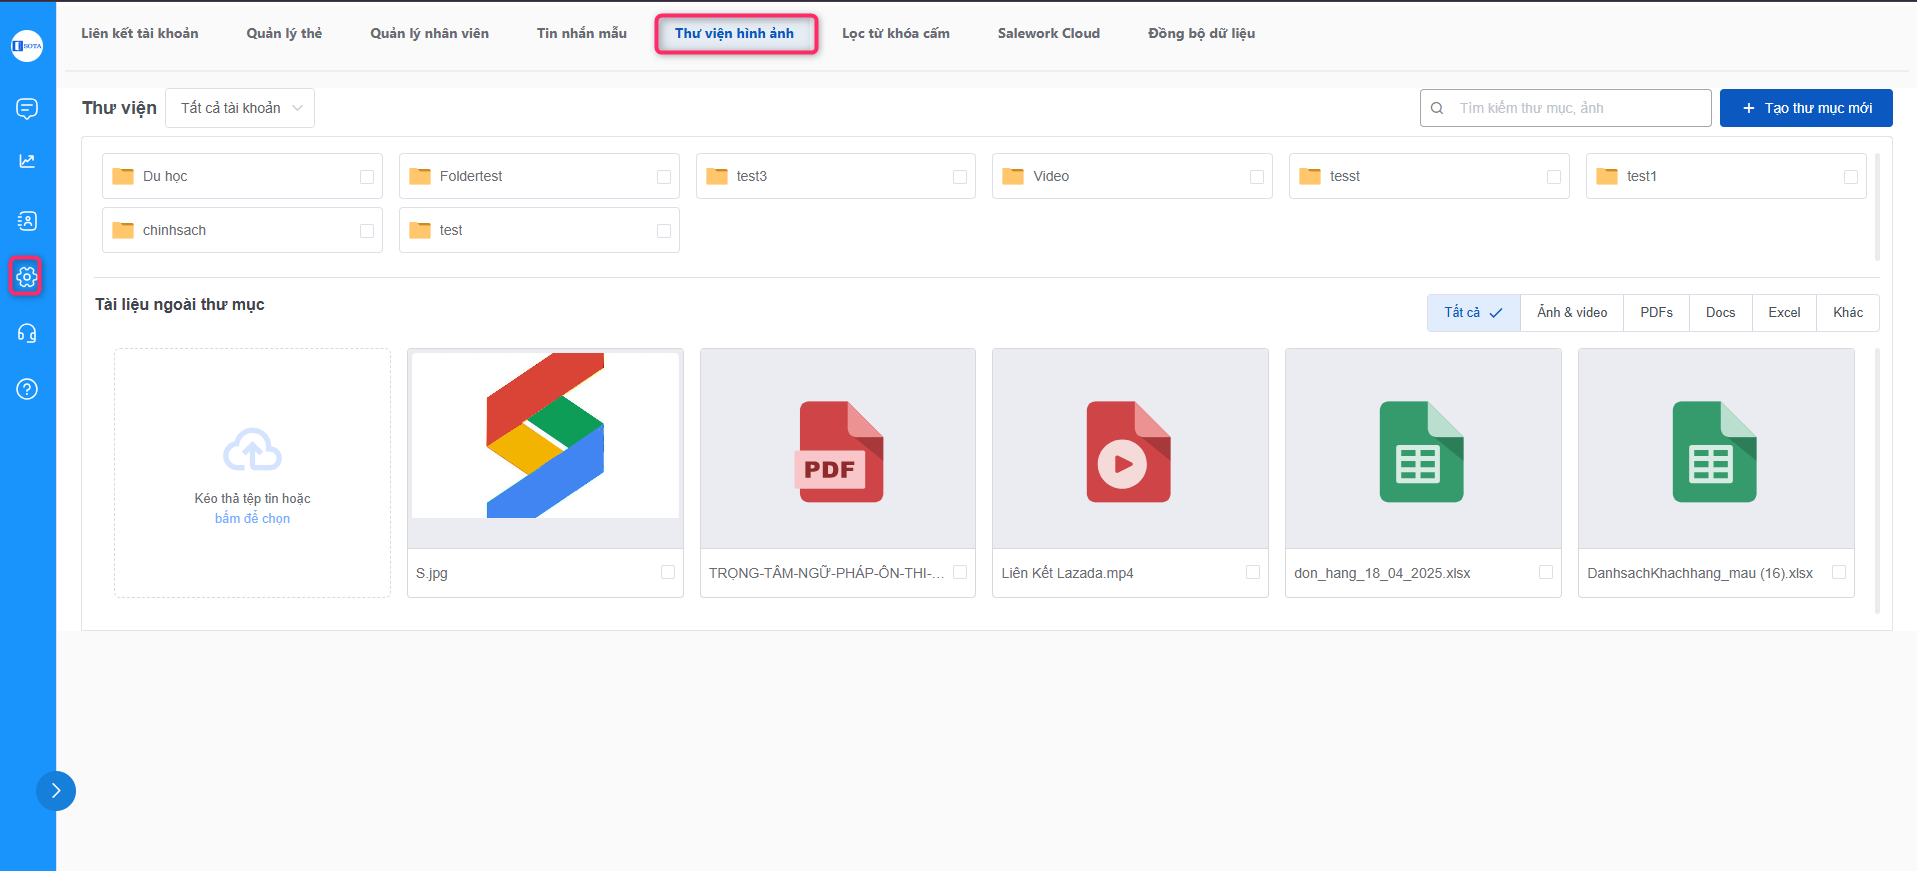Click the cloud upload icon

tap(252, 450)
